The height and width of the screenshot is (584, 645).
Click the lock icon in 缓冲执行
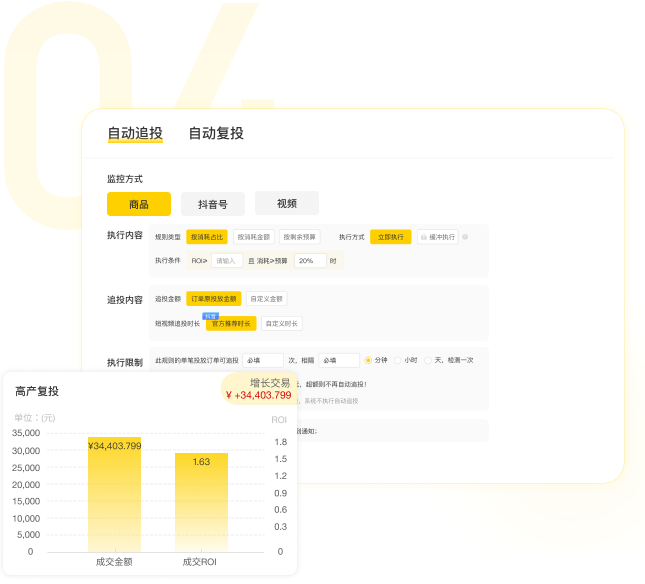424,237
